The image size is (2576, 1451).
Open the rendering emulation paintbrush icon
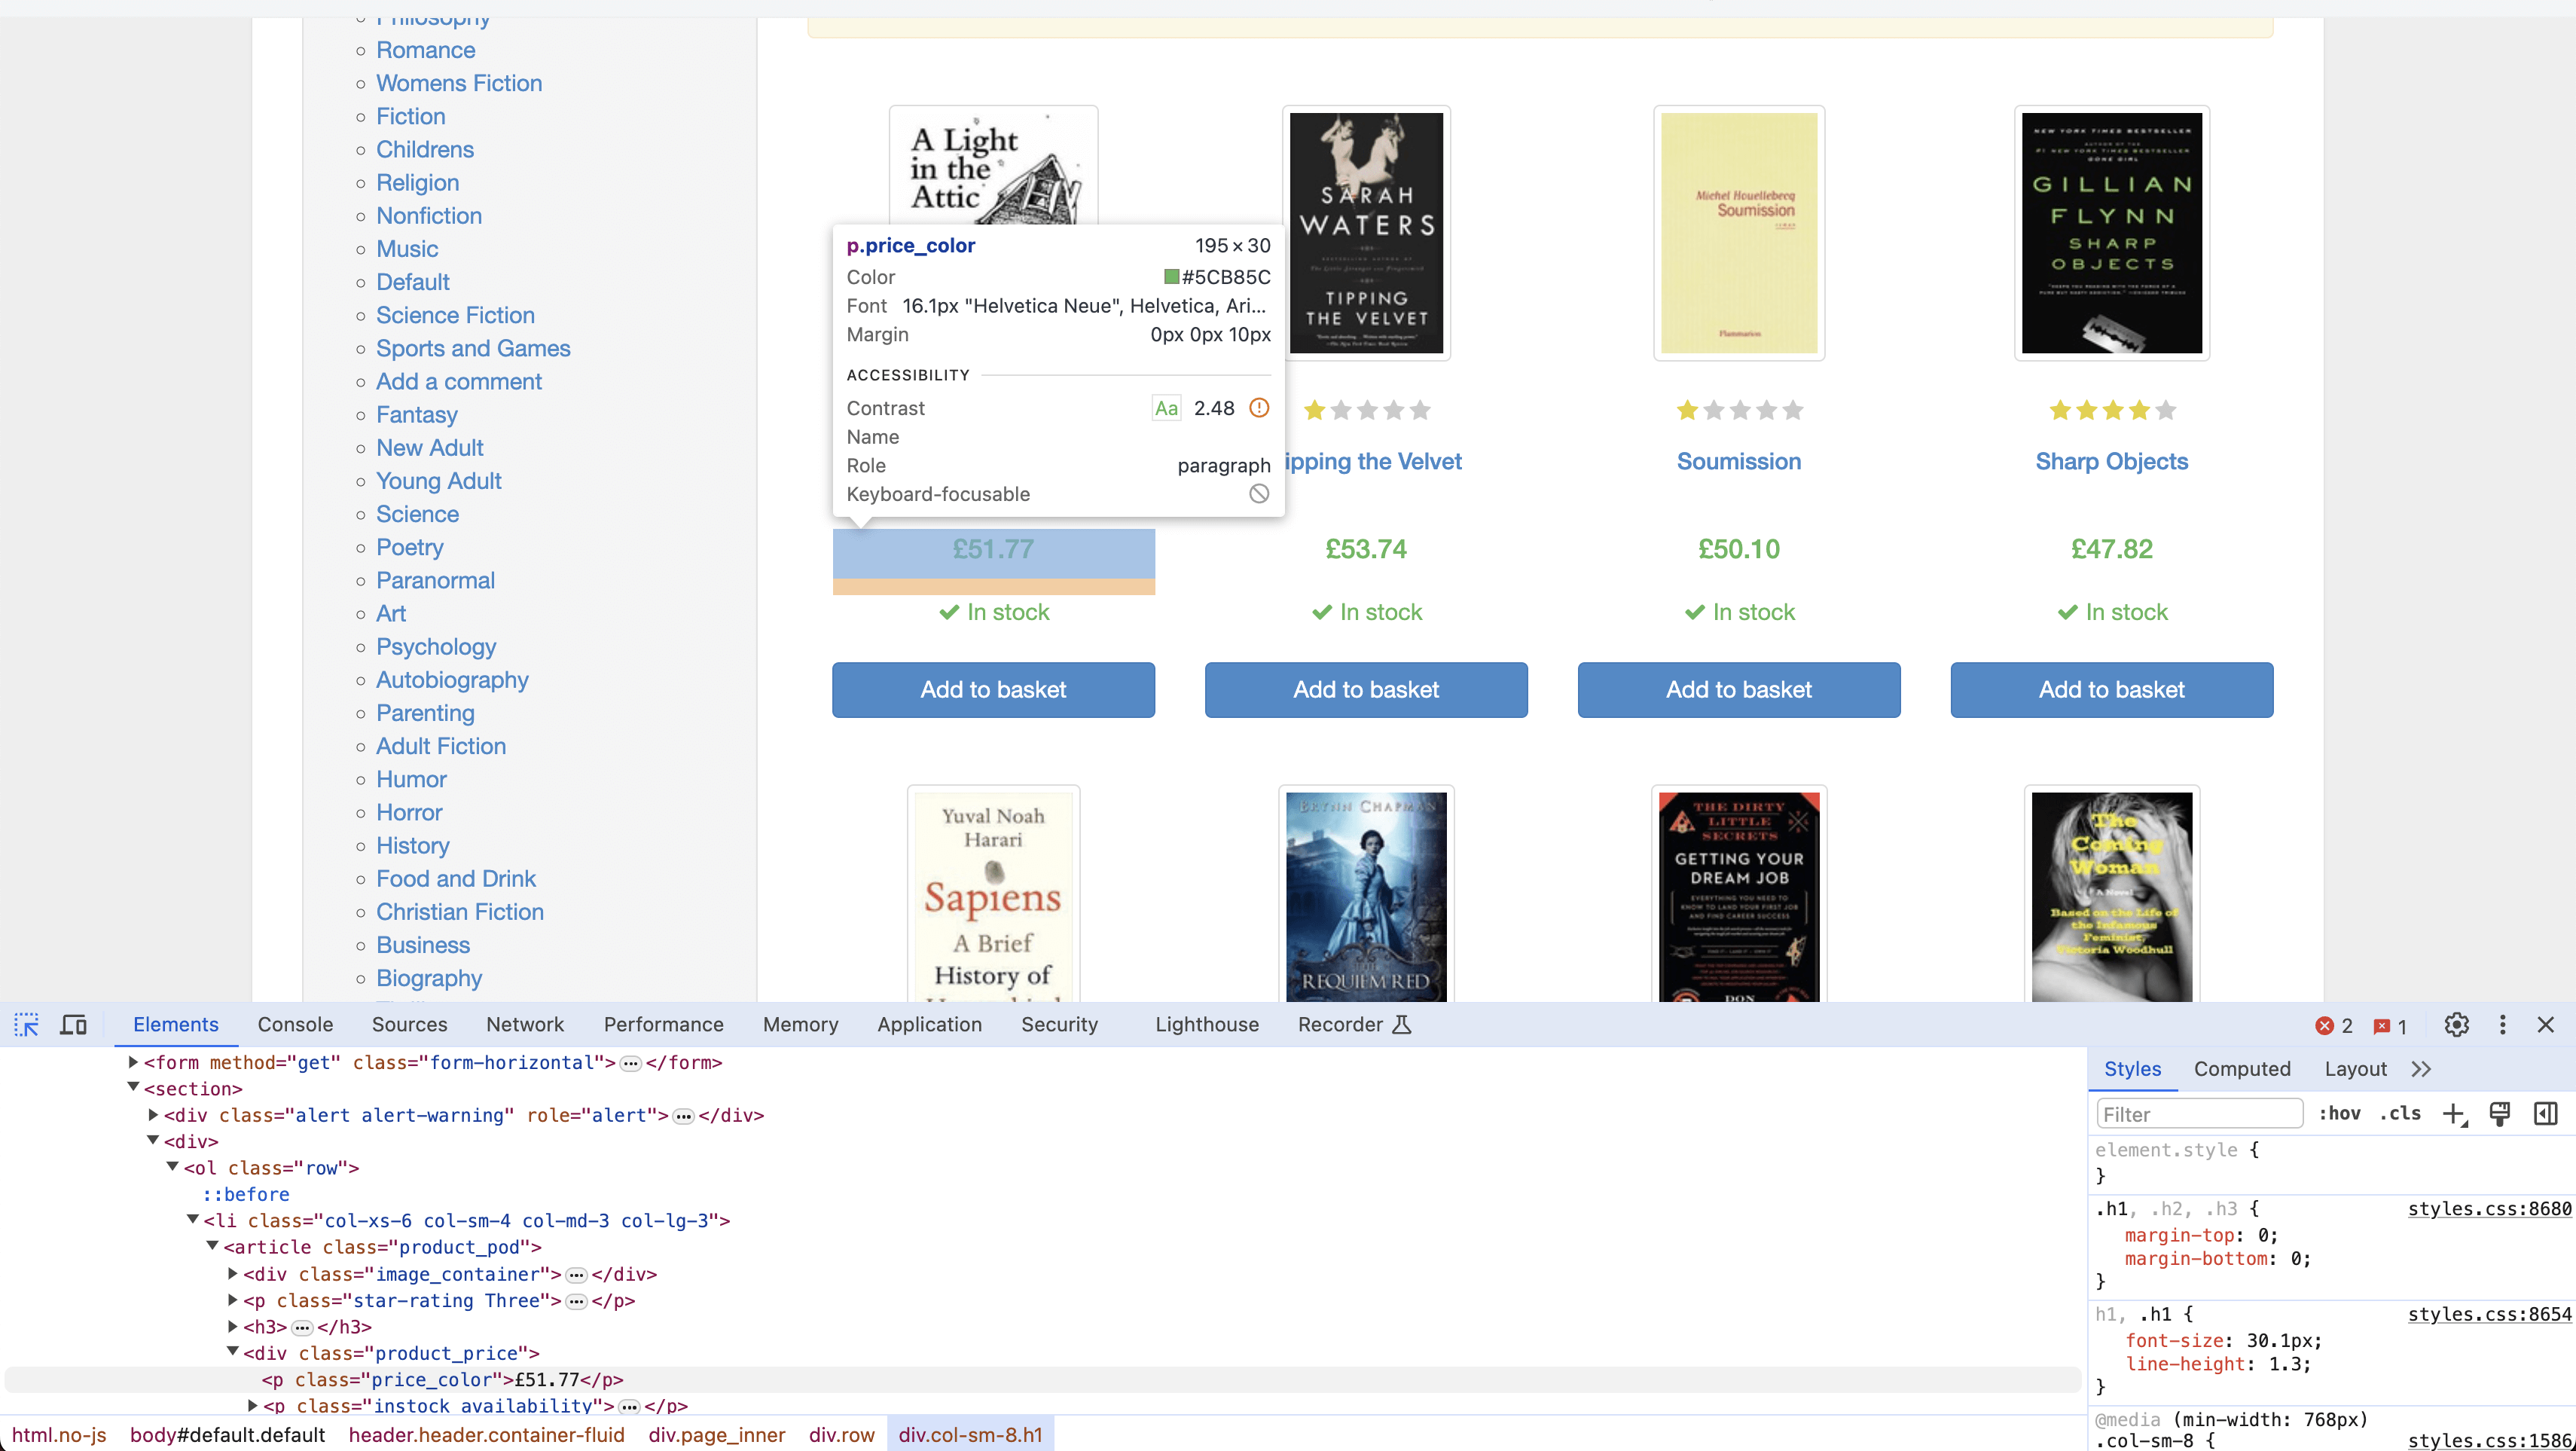click(x=2499, y=1114)
